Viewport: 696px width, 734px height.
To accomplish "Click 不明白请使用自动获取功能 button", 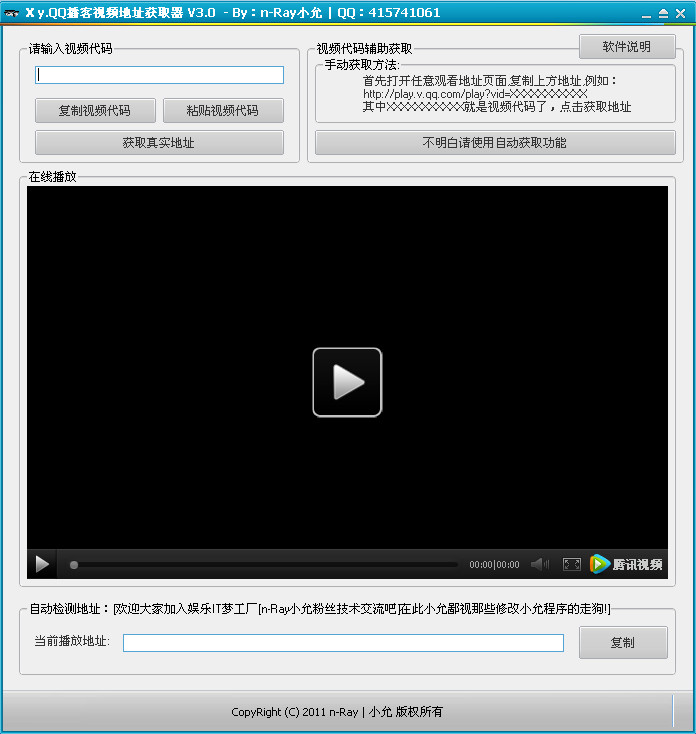I will click(x=495, y=142).
